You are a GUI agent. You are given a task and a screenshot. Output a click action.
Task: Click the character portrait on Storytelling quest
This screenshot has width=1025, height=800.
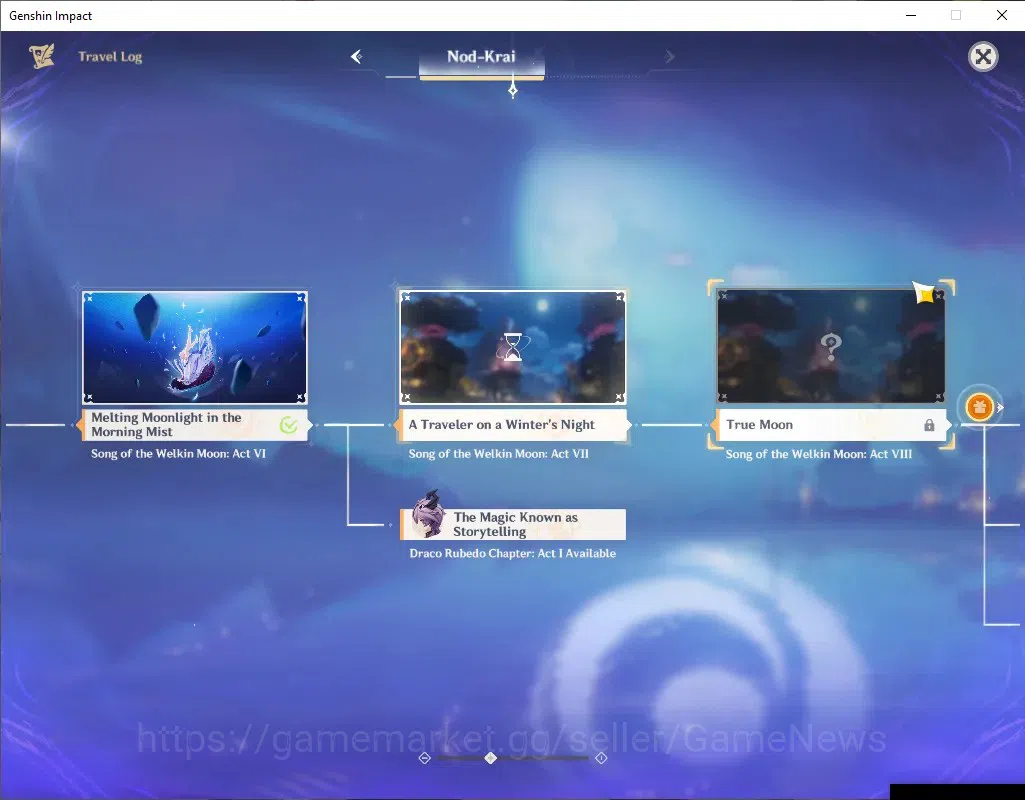click(x=429, y=516)
